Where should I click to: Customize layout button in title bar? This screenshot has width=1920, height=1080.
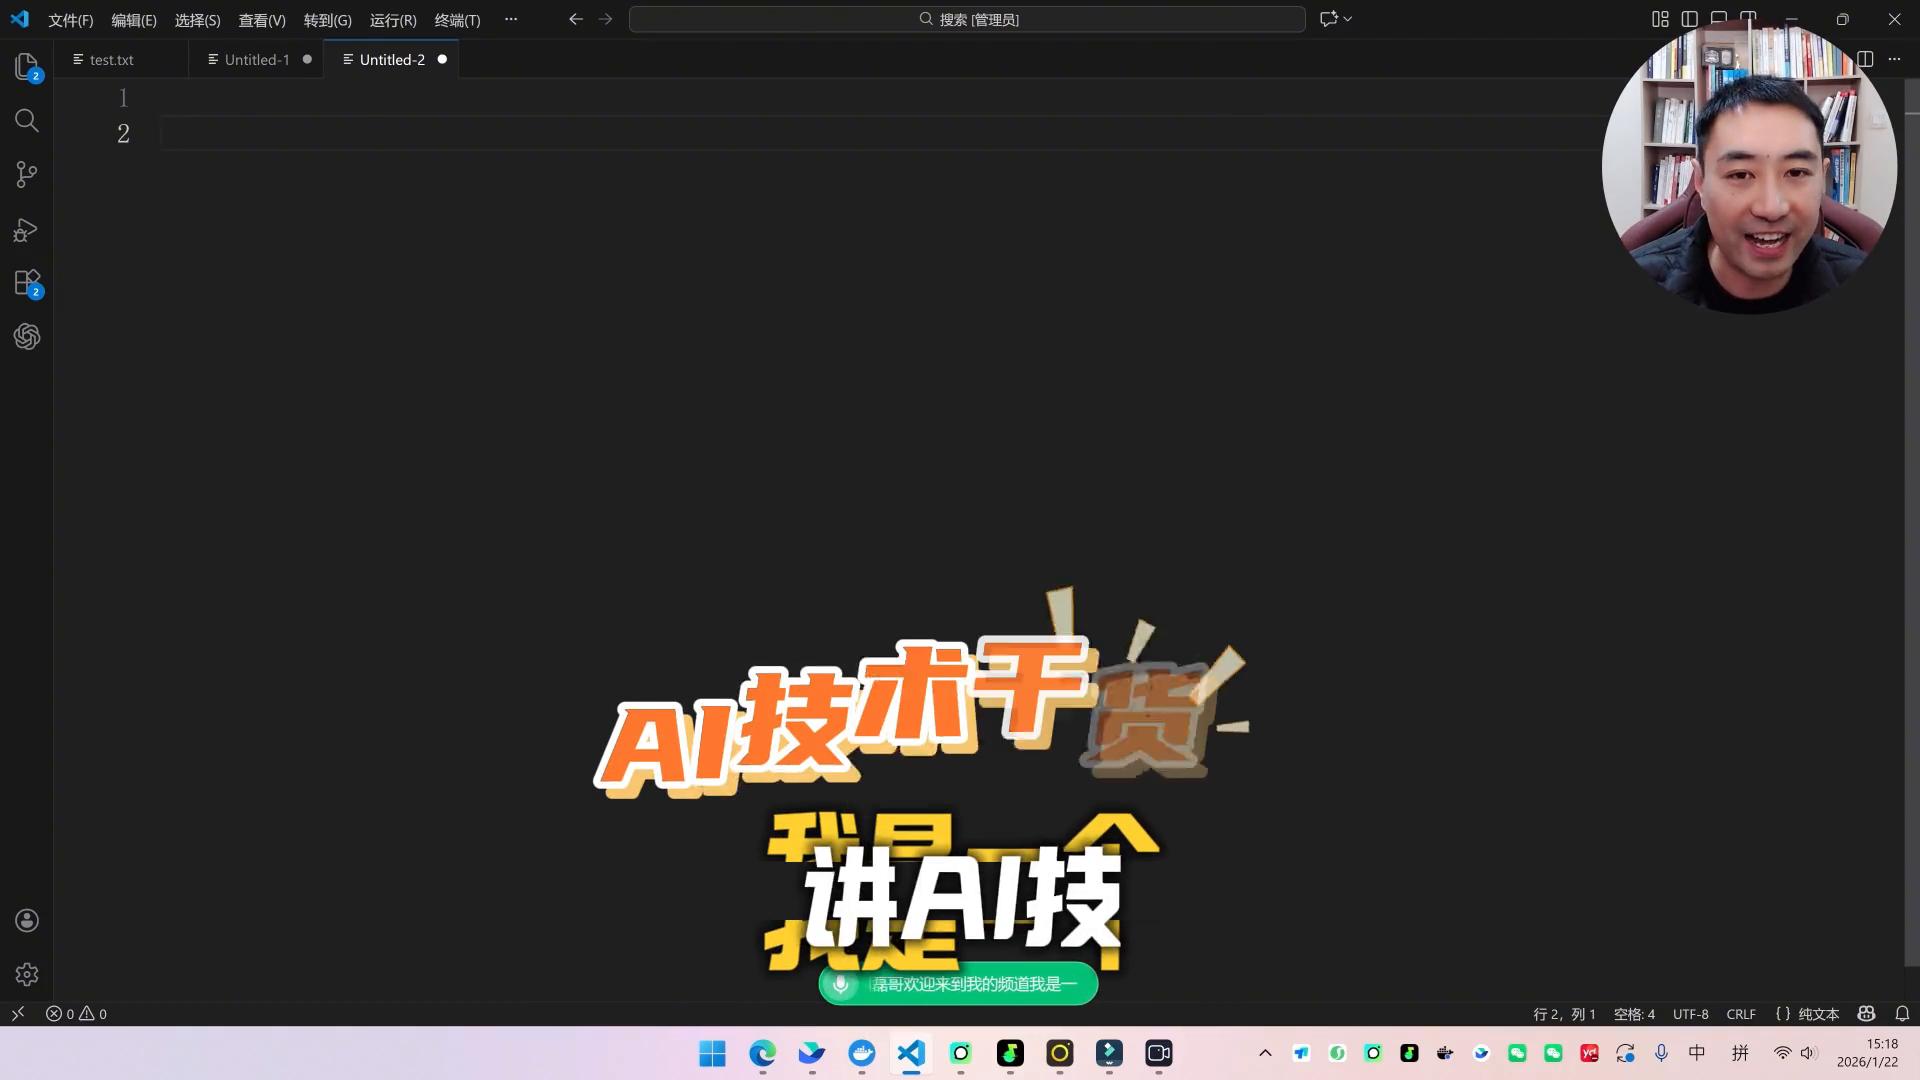[x=1660, y=19]
